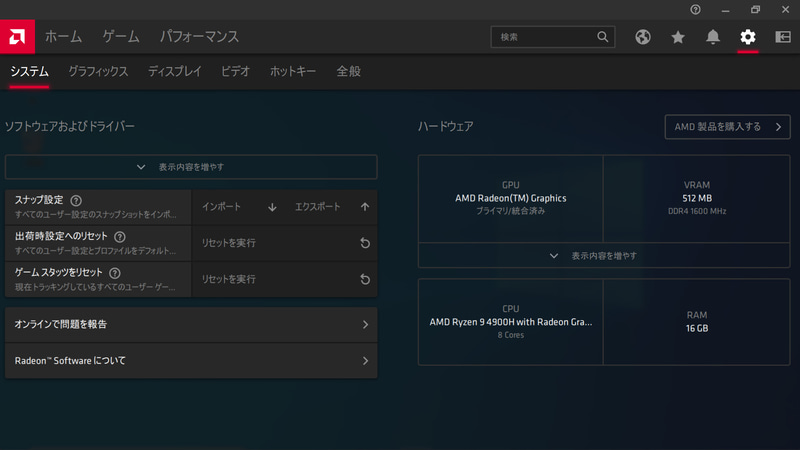Toggle the sidebar panel icon
The image size is (800, 450).
(783, 37)
